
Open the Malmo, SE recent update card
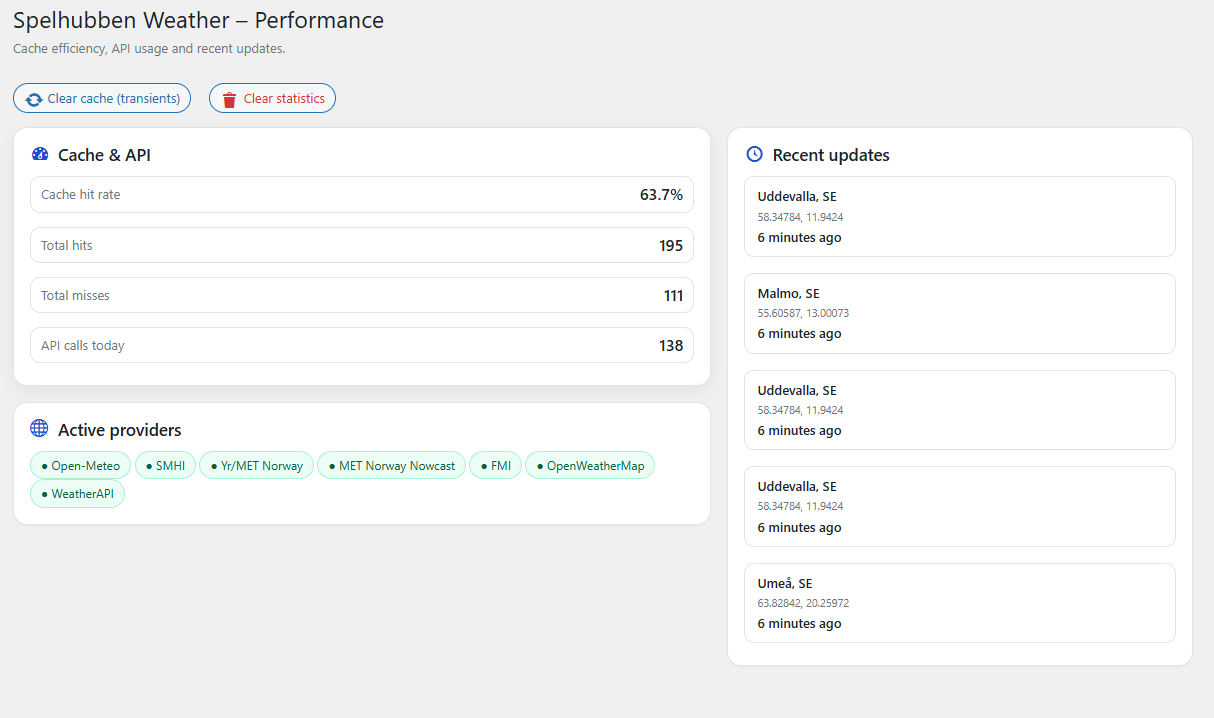pyautogui.click(x=959, y=313)
